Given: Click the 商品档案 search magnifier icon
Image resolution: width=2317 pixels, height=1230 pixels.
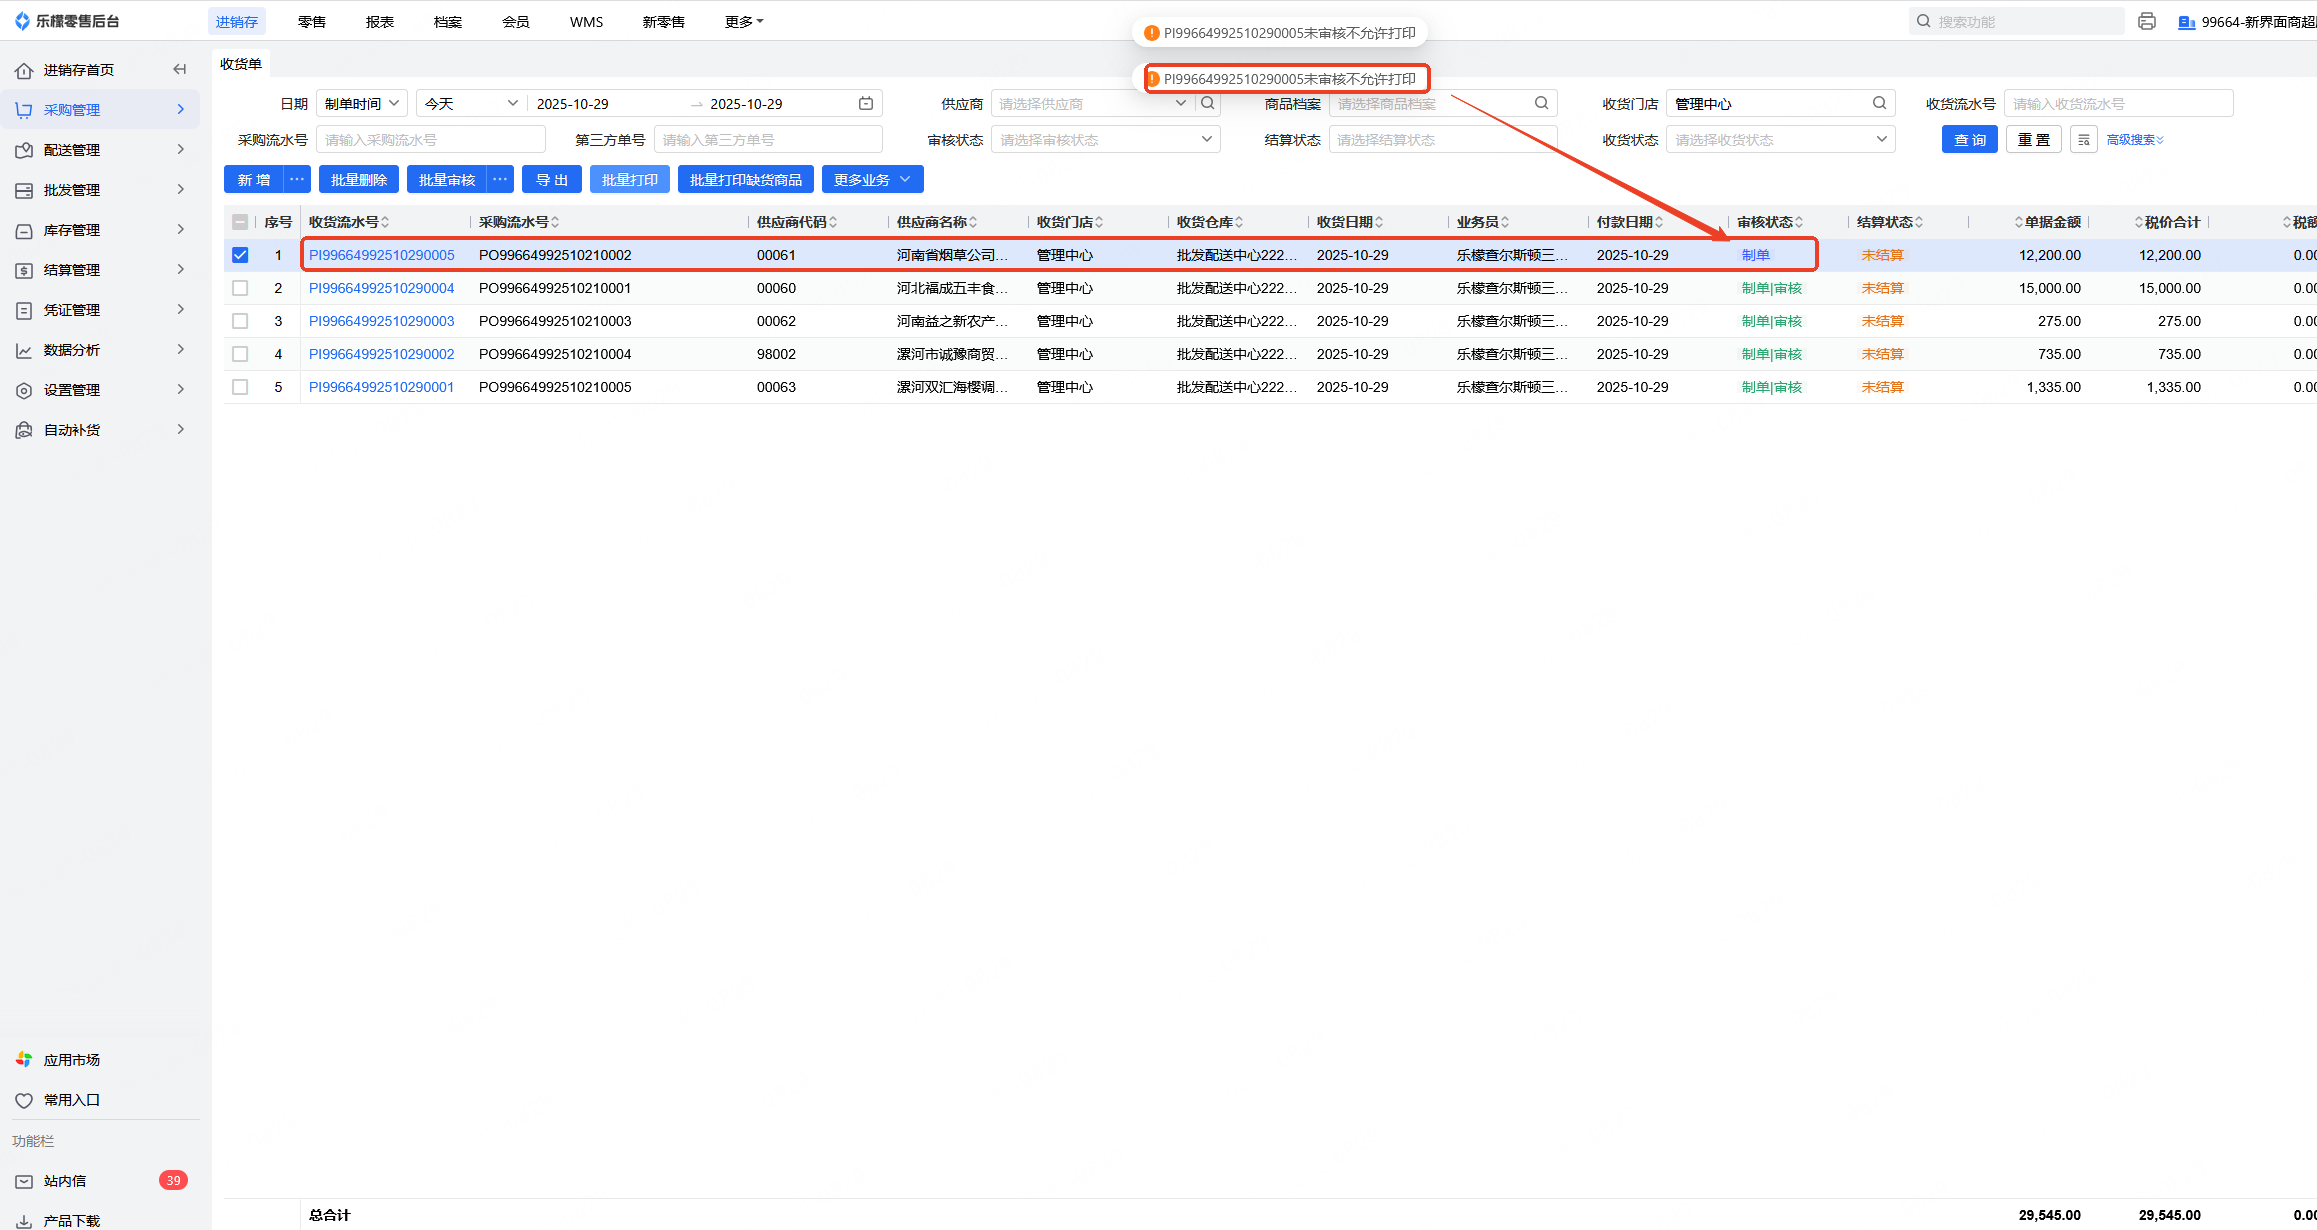Looking at the screenshot, I should click(1541, 103).
